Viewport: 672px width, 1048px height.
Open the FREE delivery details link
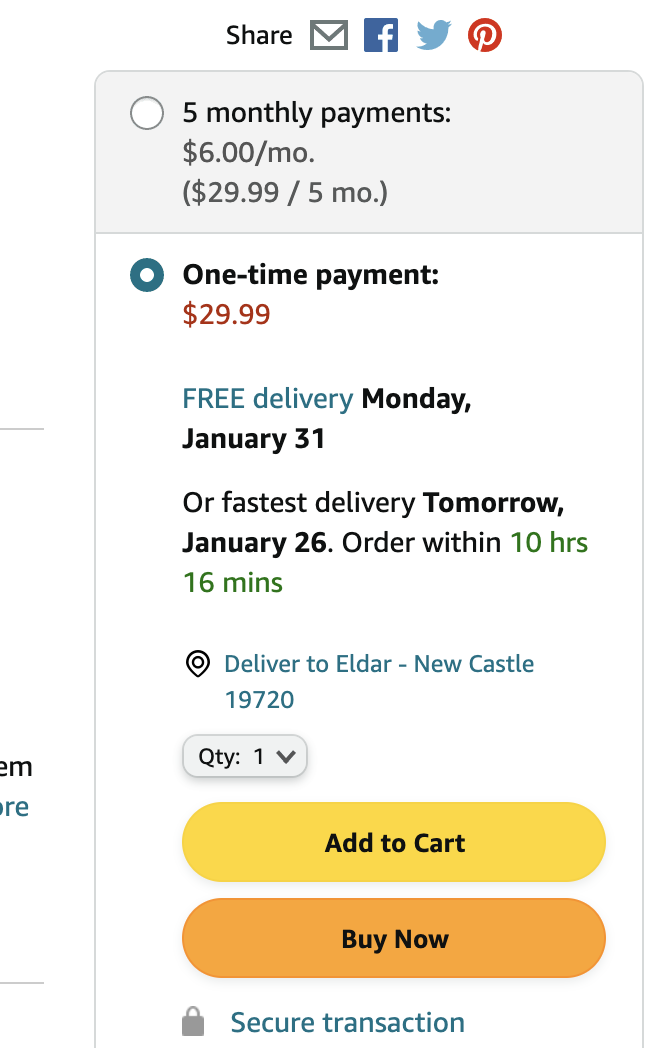(267, 399)
